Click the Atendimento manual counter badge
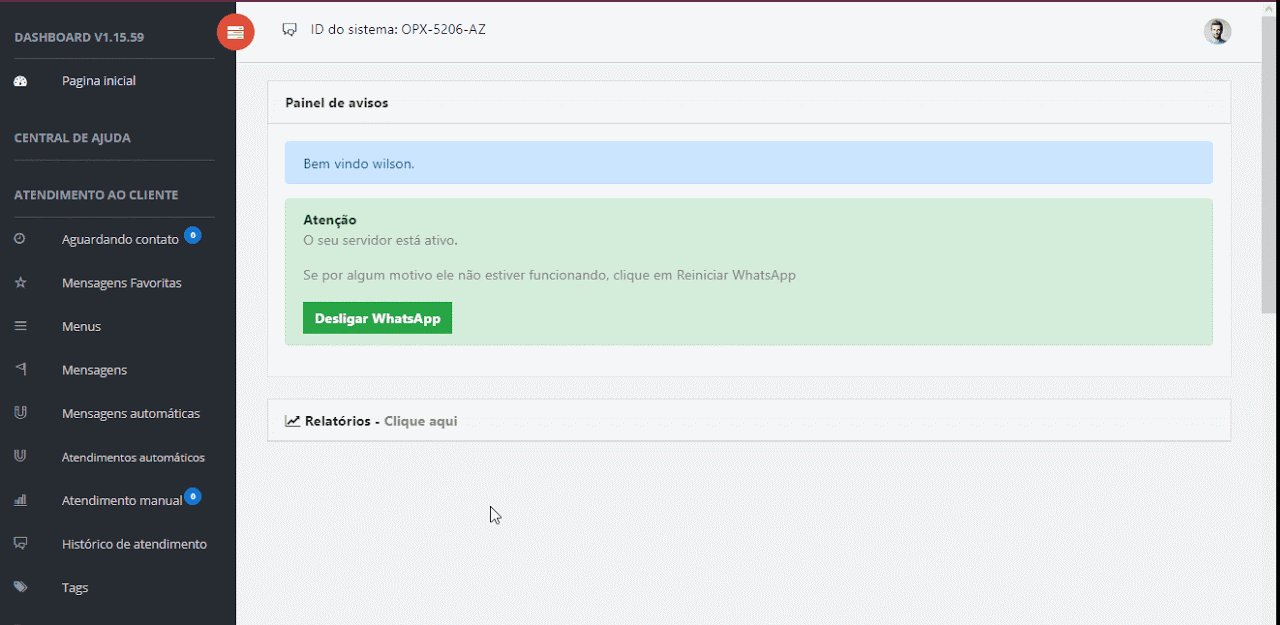The height and width of the screenshot is (625, 1280). [193, 496]
